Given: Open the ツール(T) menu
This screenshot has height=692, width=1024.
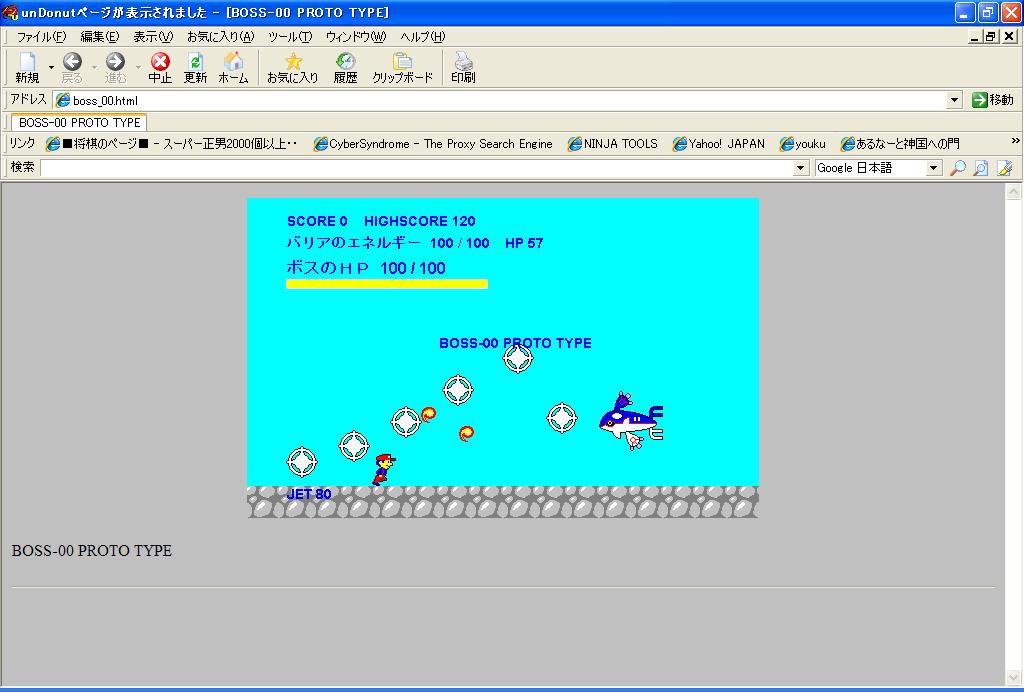Looking at the screenshot, I should tap(290, 37).
